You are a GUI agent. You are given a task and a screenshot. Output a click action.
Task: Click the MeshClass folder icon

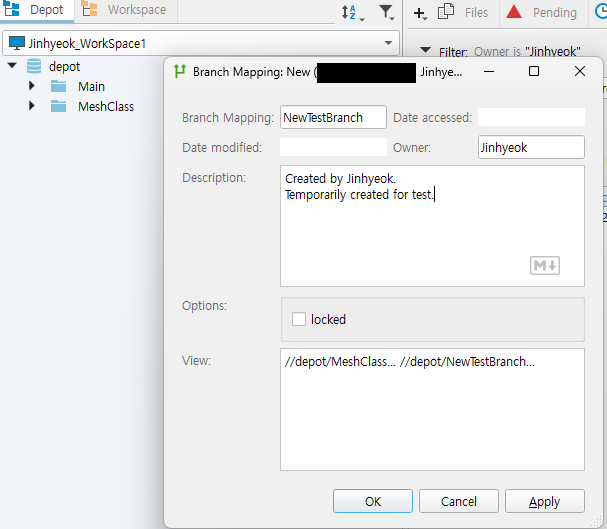click(x=58, y=106)
